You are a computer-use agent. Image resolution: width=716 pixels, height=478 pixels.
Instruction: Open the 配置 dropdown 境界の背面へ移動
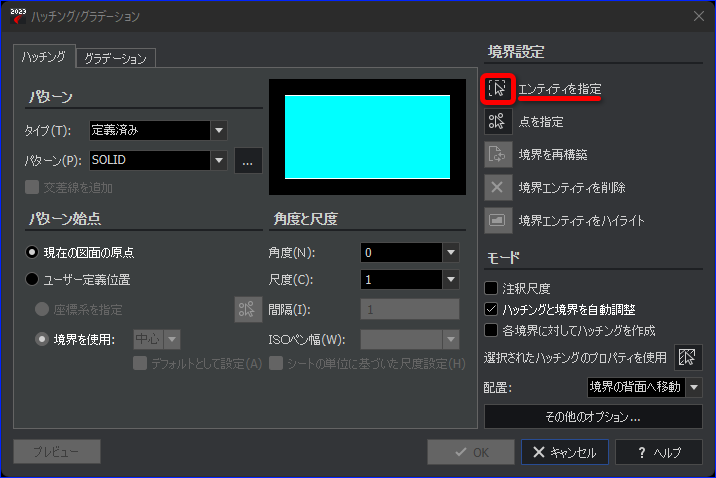click(x=644, y=388)
